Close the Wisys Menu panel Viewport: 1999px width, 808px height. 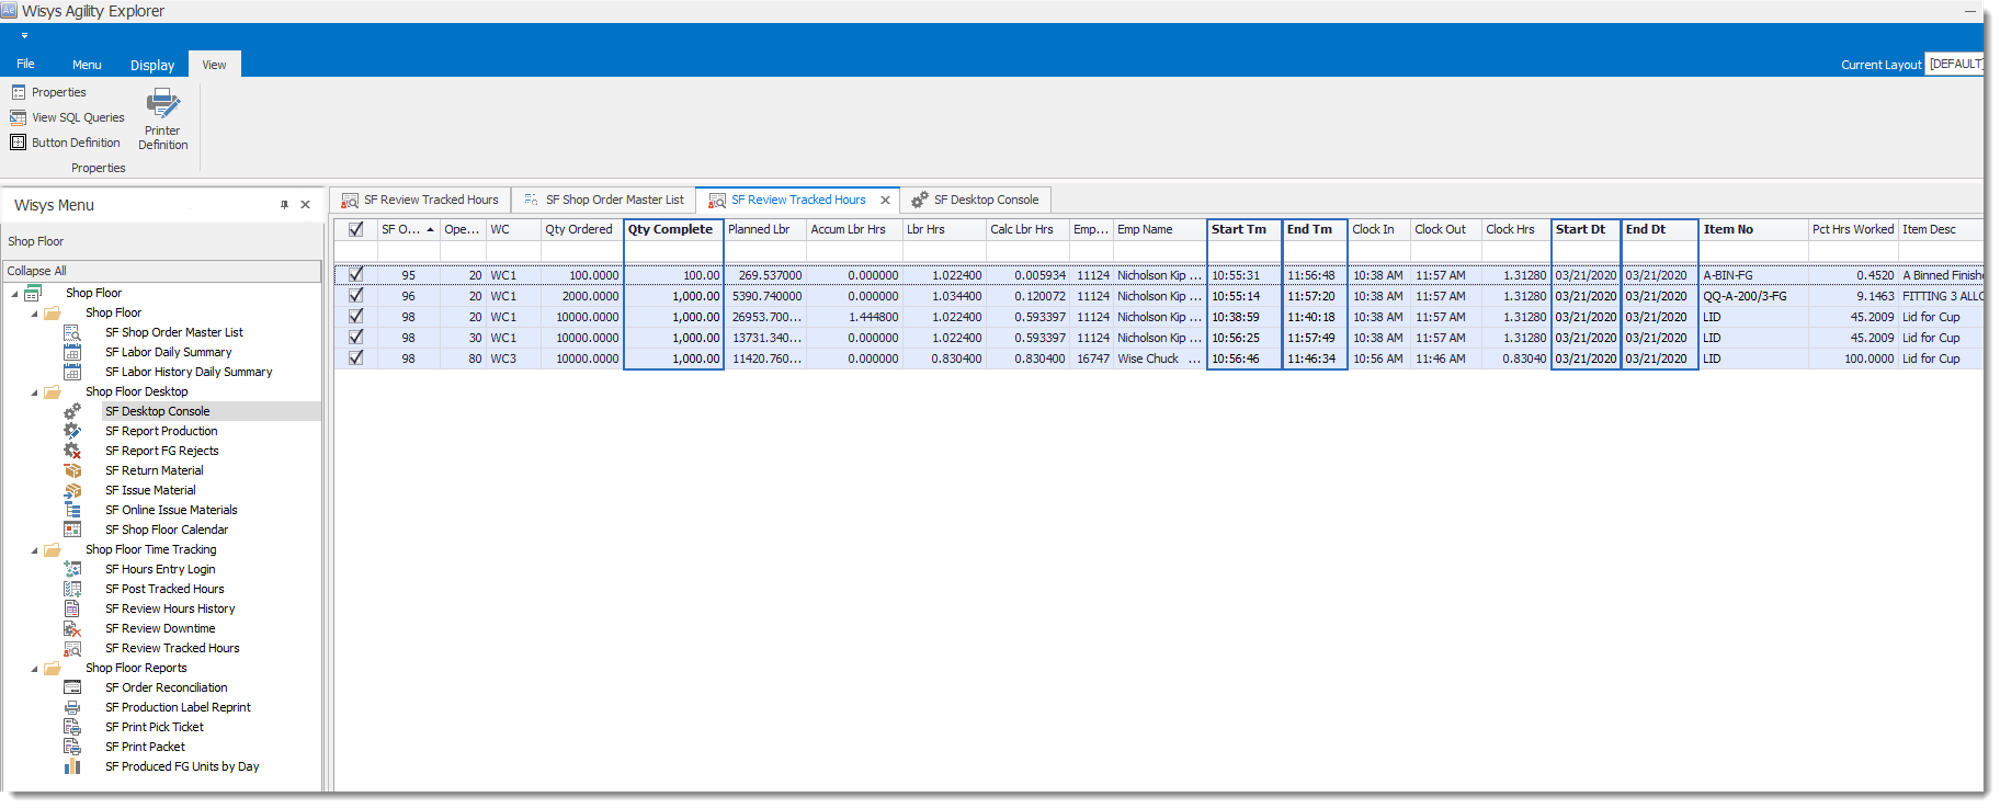point(306,205)
